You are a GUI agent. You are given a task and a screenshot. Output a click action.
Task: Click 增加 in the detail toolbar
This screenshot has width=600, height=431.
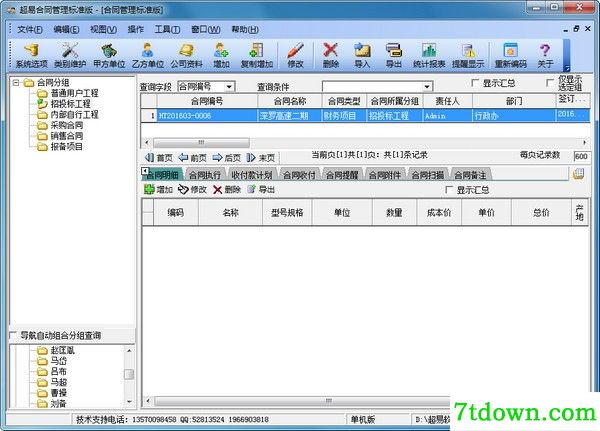point(158,189)
